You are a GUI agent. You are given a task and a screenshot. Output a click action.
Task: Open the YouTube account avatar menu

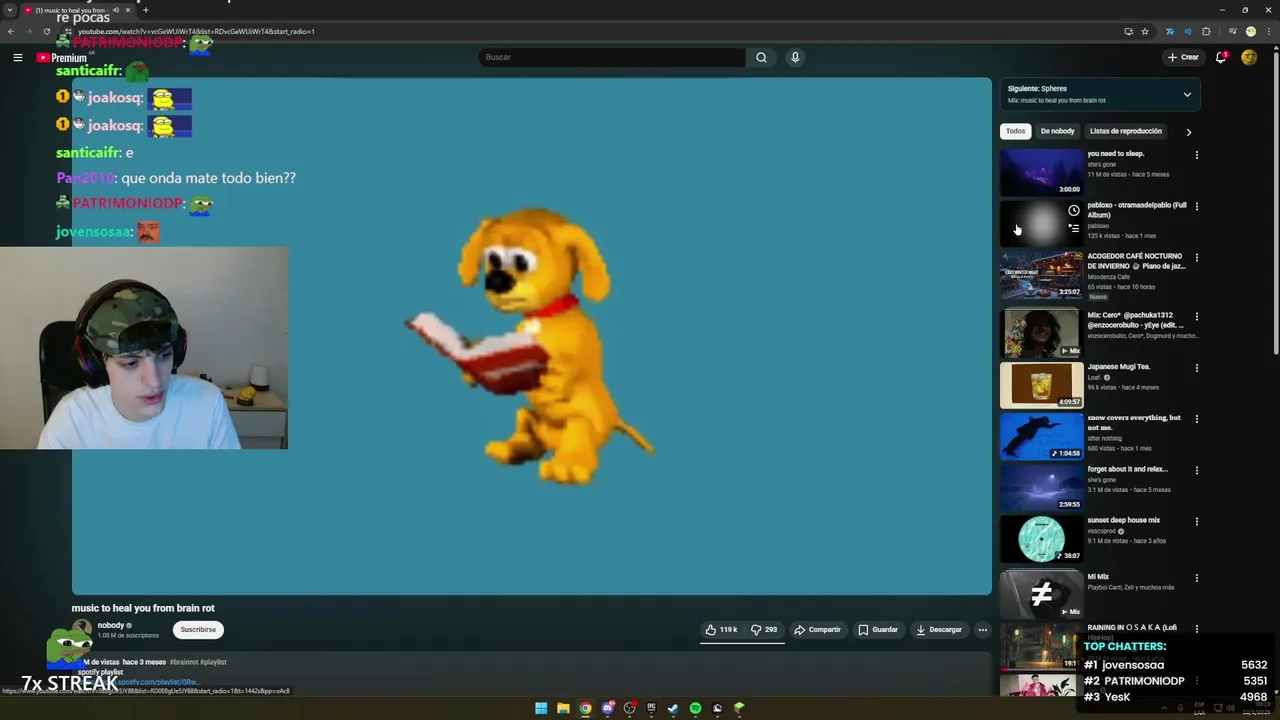(1249, 57)
